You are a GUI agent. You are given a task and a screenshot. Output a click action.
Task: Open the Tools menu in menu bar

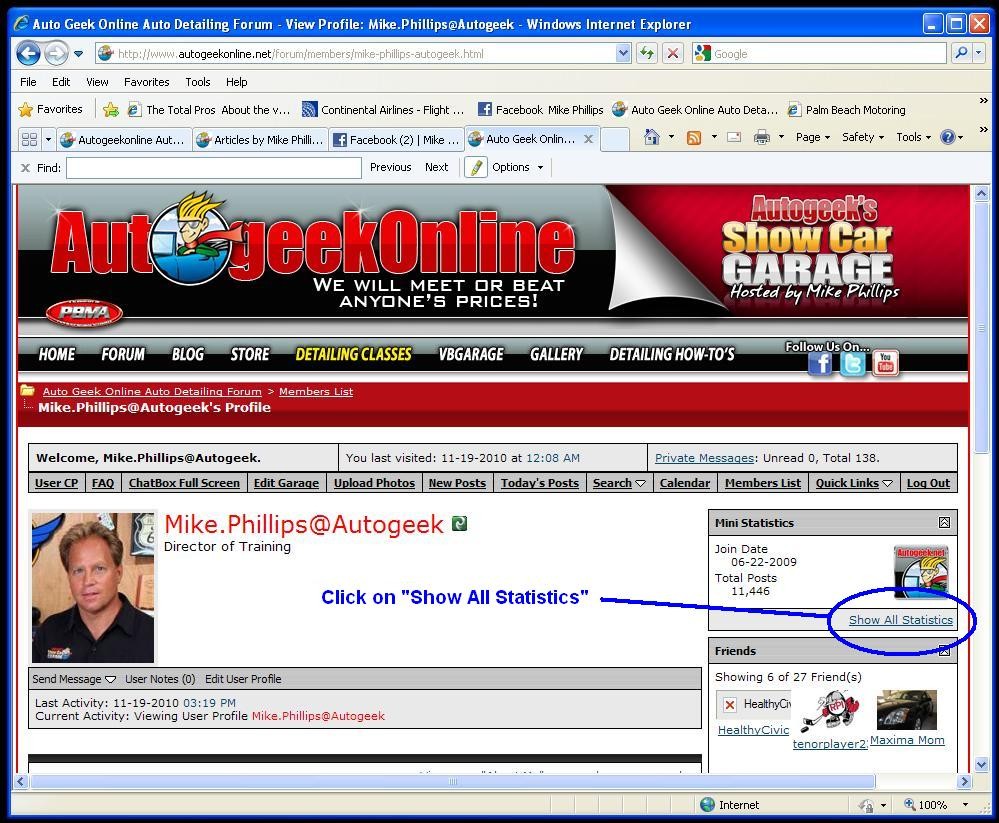coord(198,82)
